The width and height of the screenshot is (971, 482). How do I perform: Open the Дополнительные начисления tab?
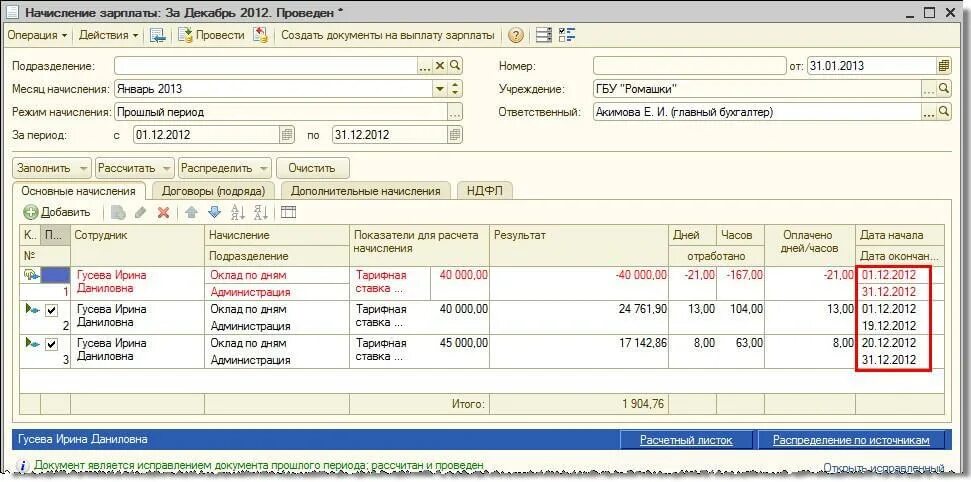365,191
